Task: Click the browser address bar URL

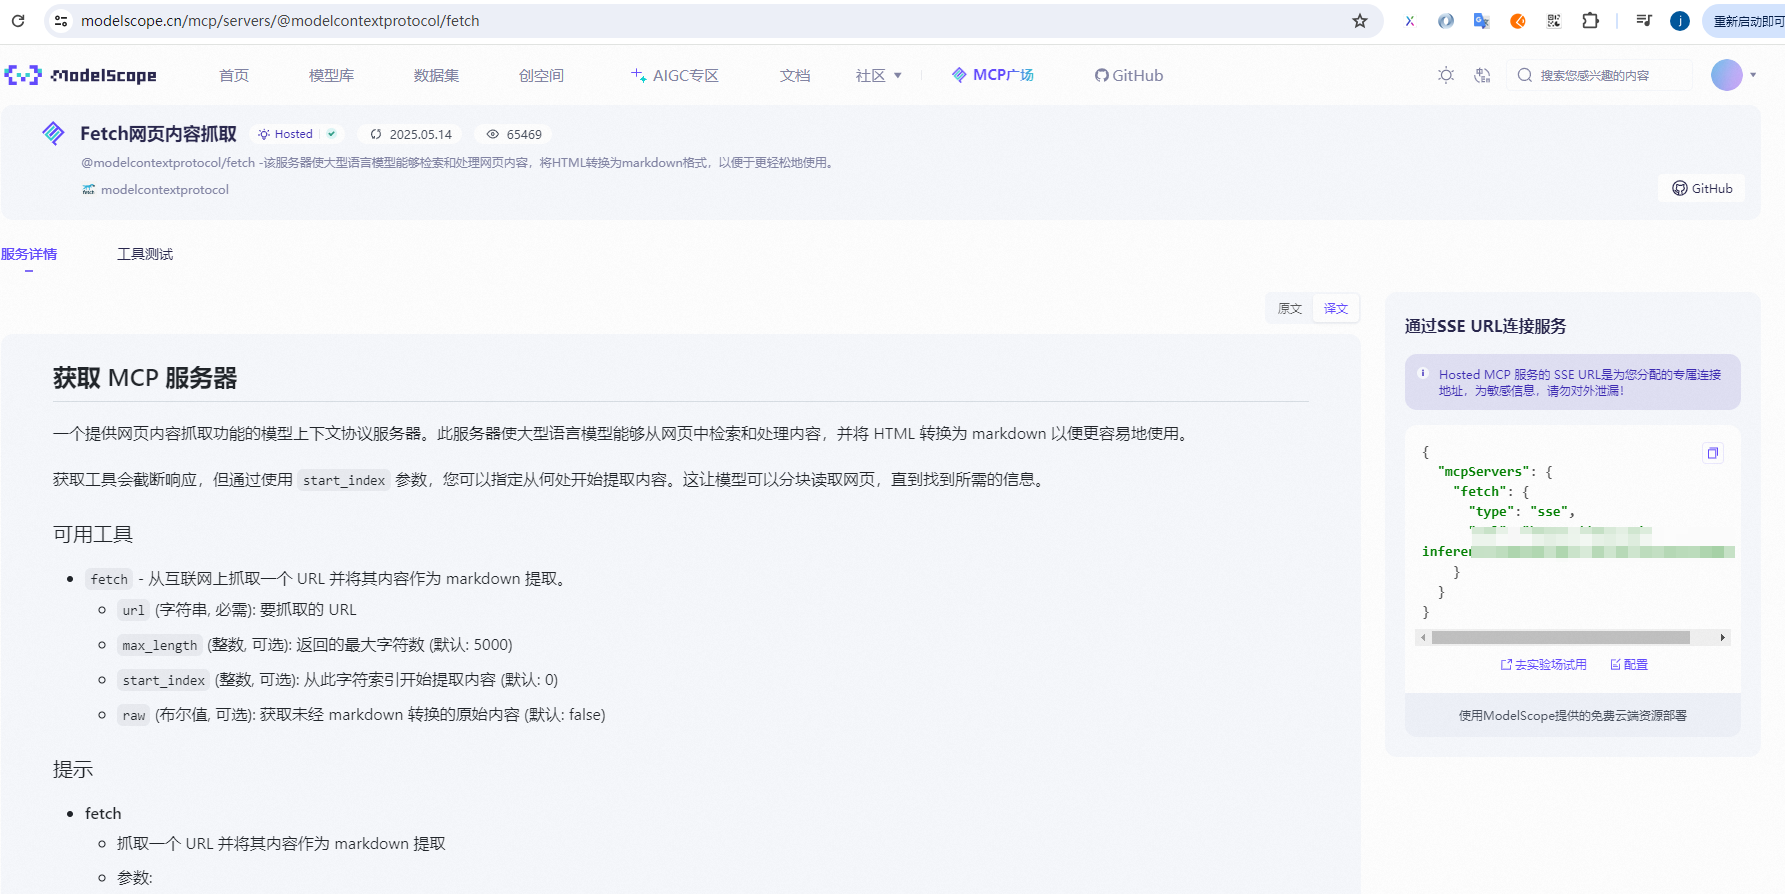Action: pyautogui.click(x=280, y=20)
